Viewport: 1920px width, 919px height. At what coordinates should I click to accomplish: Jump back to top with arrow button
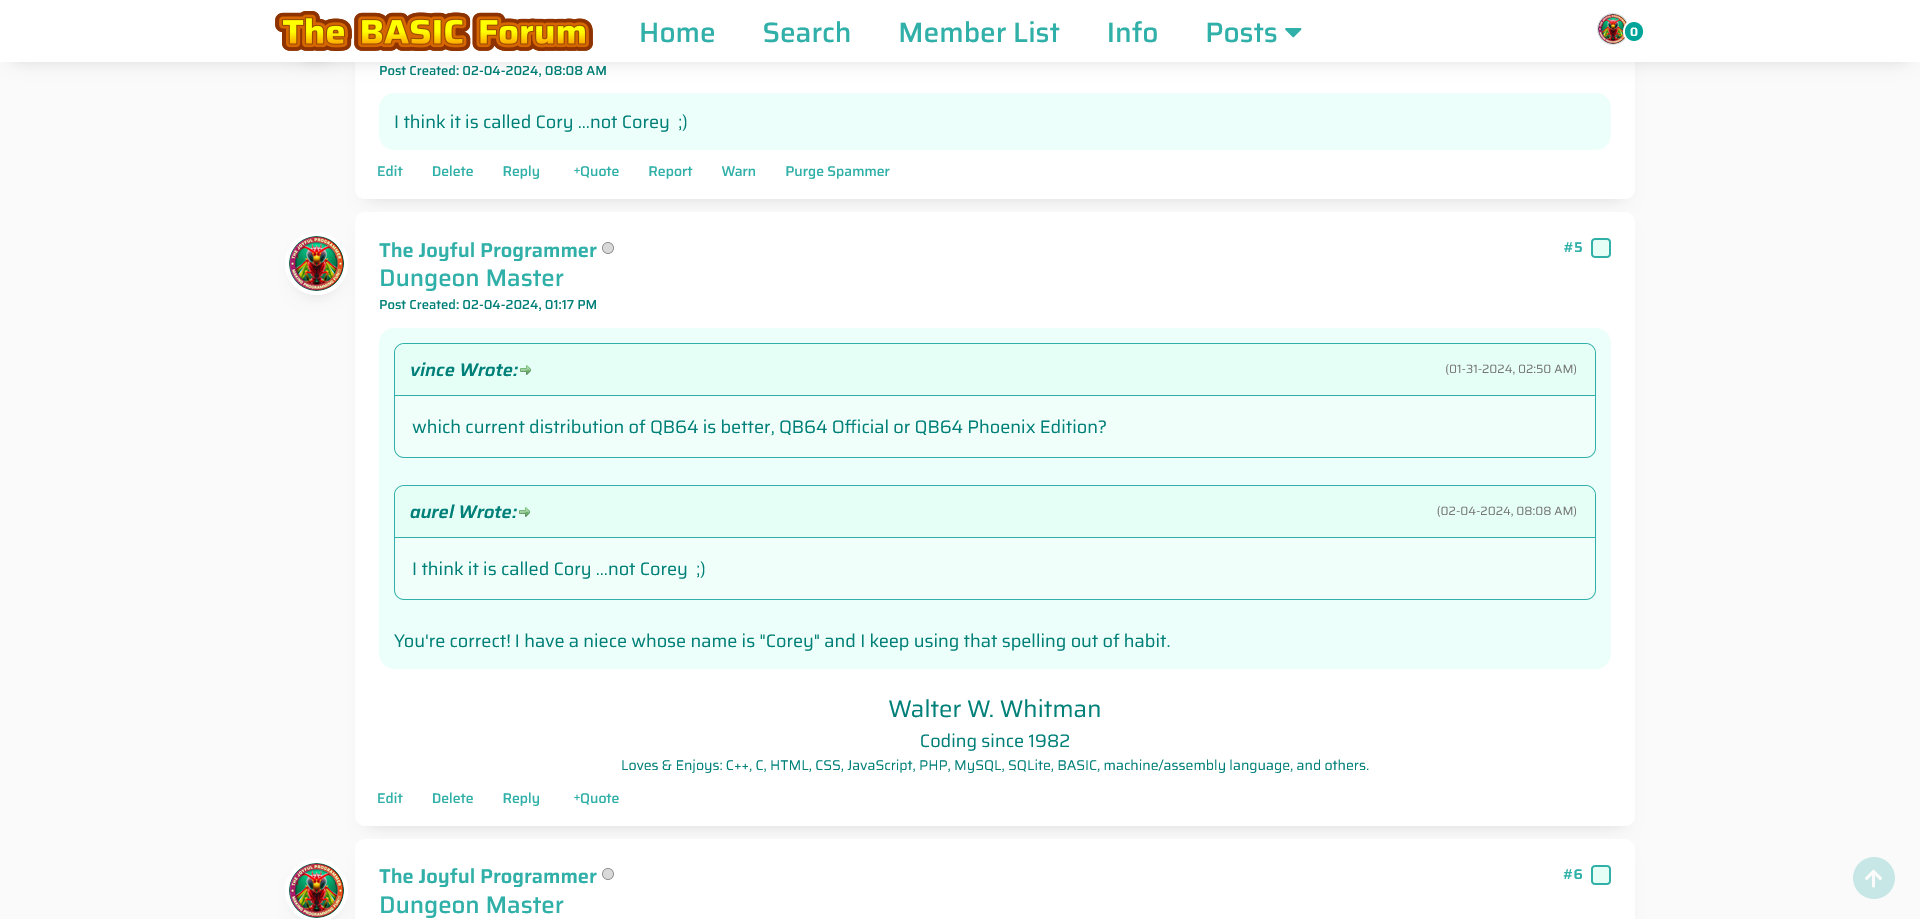click(1873, 878)
